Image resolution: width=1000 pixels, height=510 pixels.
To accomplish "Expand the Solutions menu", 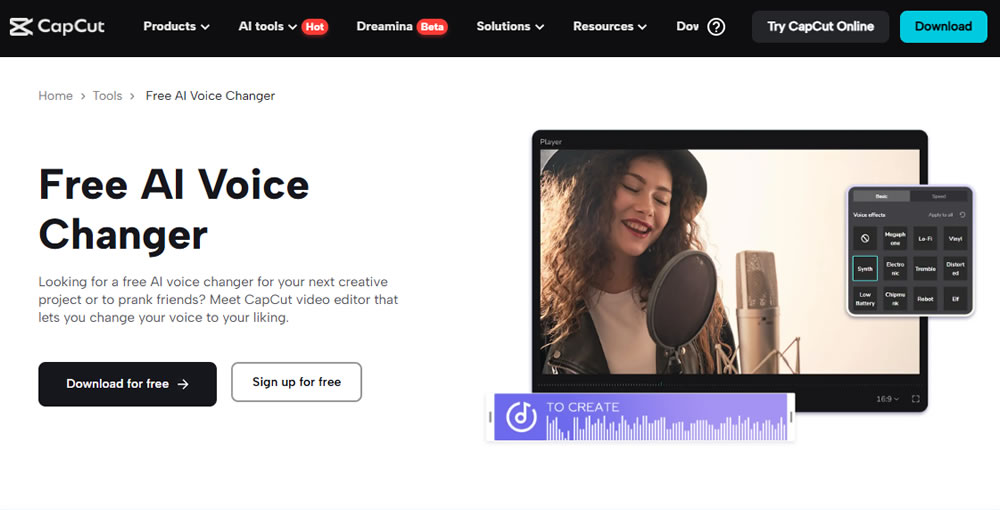I will [x=510, y=27].
